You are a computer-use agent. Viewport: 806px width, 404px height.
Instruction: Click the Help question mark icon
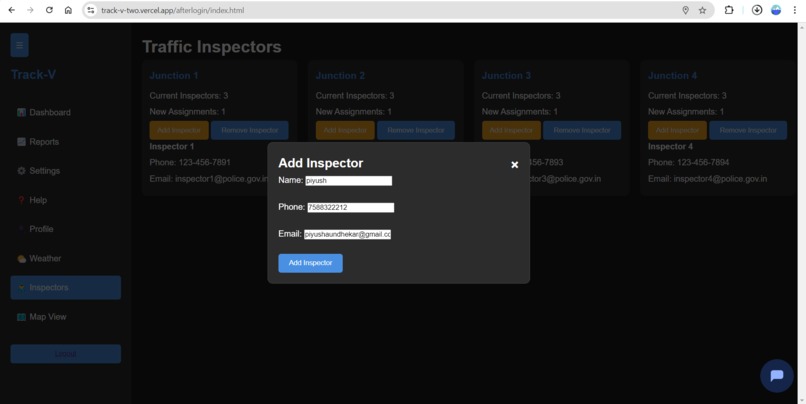[x=21, y=200]
